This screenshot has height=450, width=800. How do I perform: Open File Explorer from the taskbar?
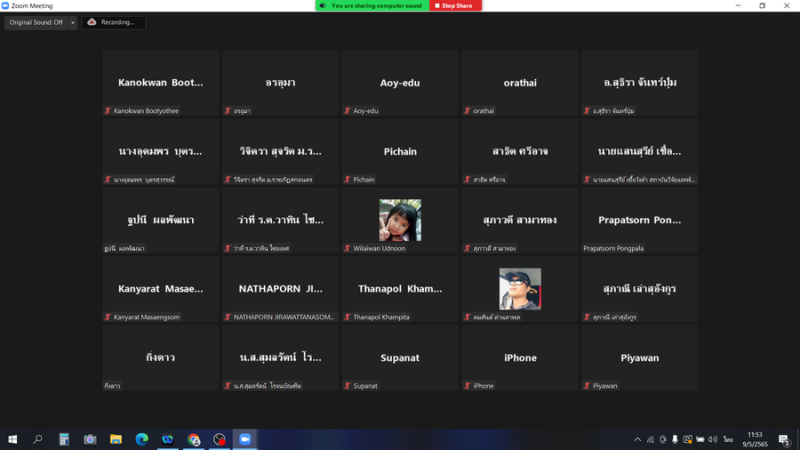click(x=116, y=439)
